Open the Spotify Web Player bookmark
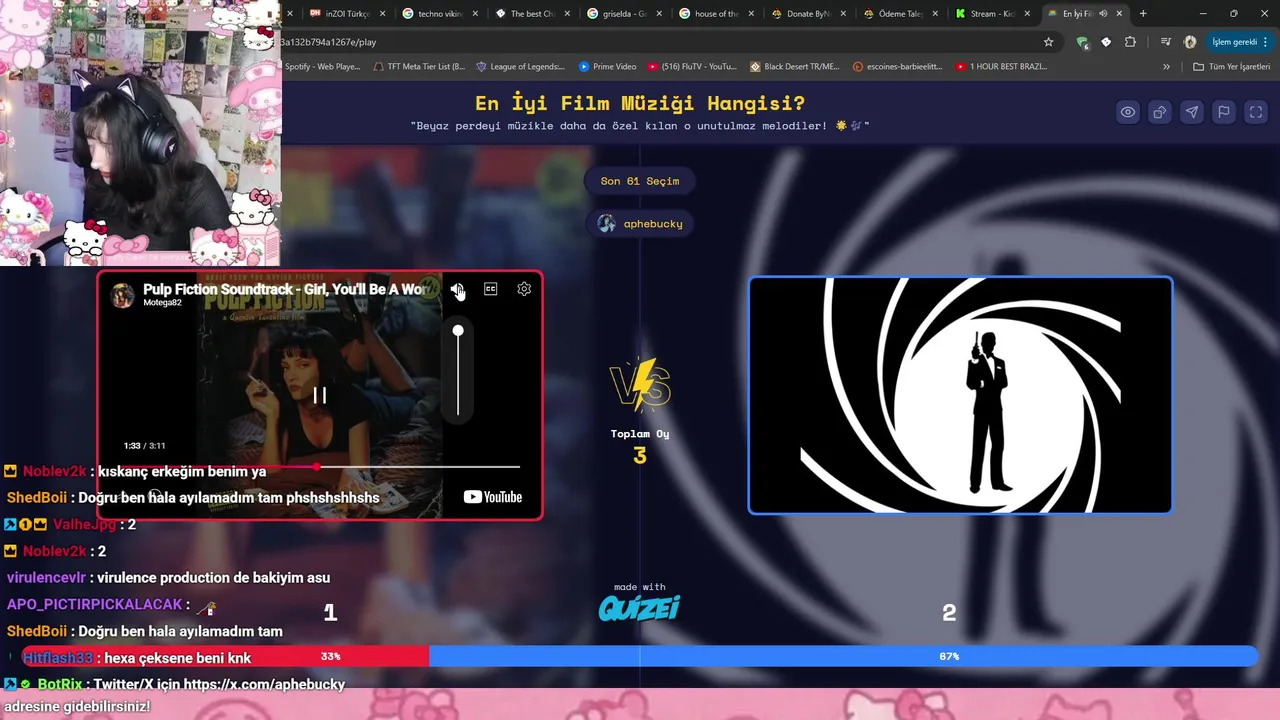This screenshot has width=1280, height=720. [322, 67]
